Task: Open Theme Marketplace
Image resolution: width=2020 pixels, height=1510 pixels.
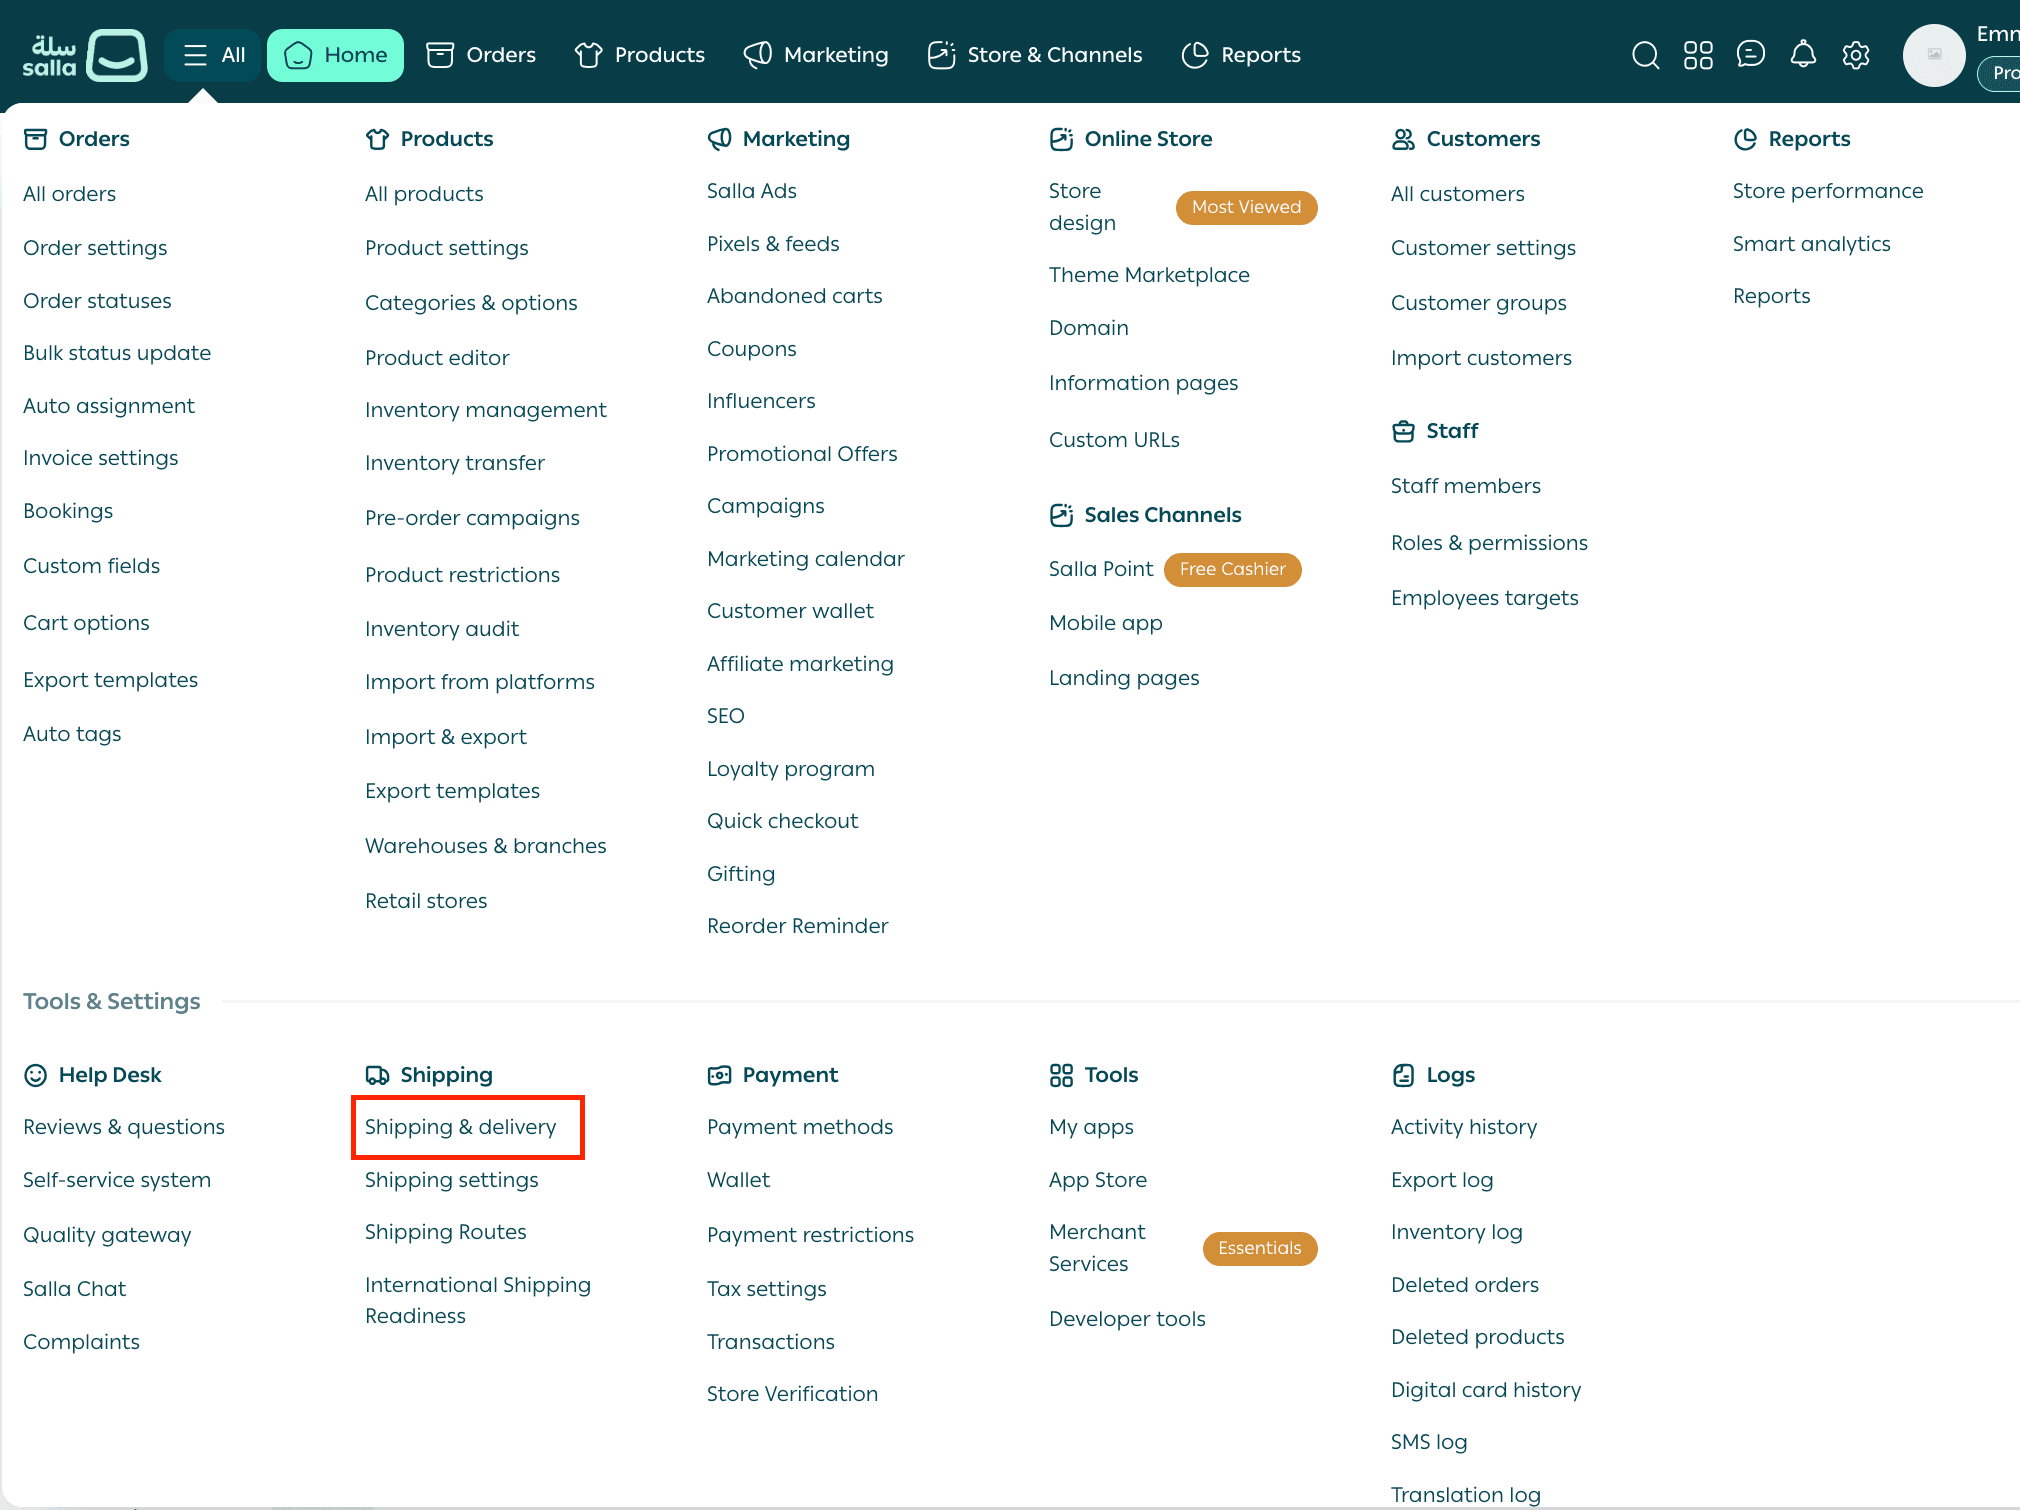Action: (1149, 275)
